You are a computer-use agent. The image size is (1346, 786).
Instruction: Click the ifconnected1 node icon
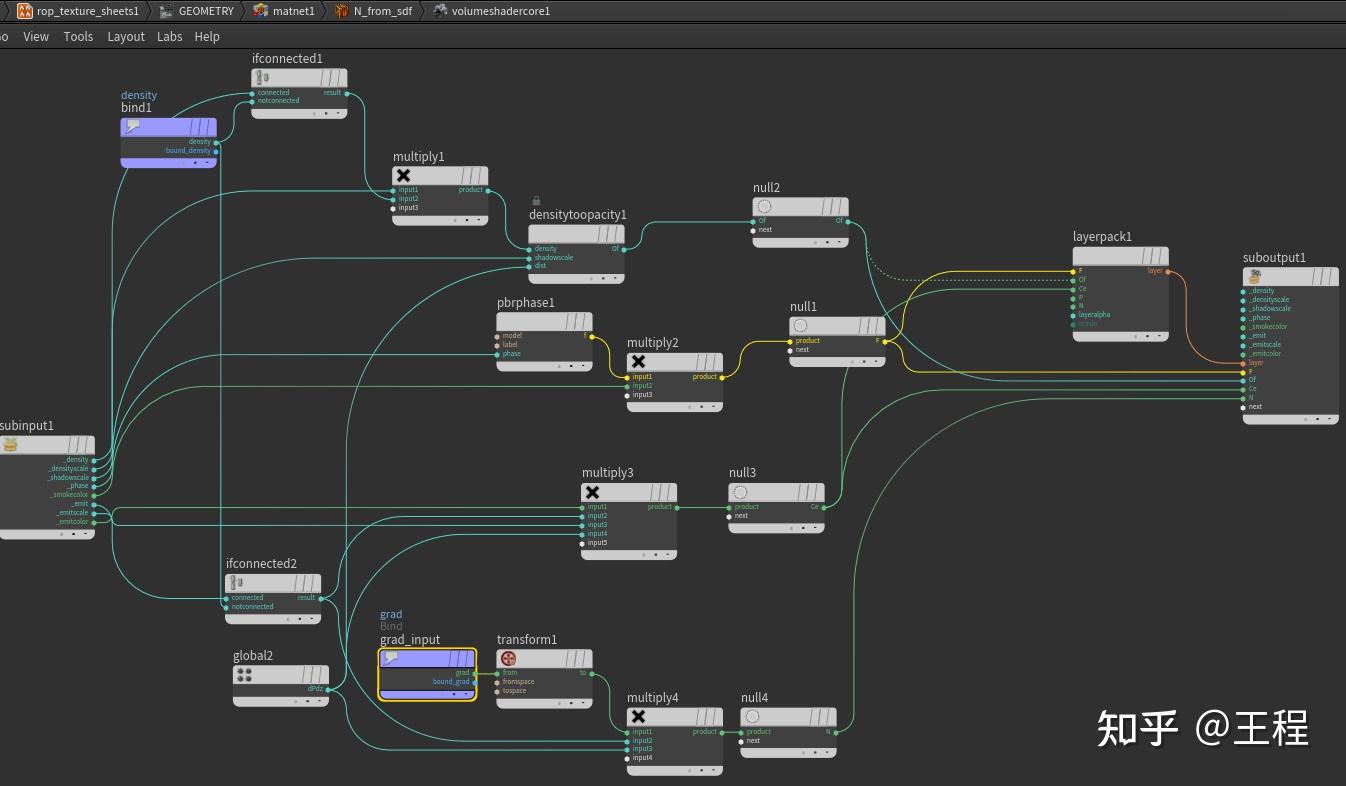[263, 78]
